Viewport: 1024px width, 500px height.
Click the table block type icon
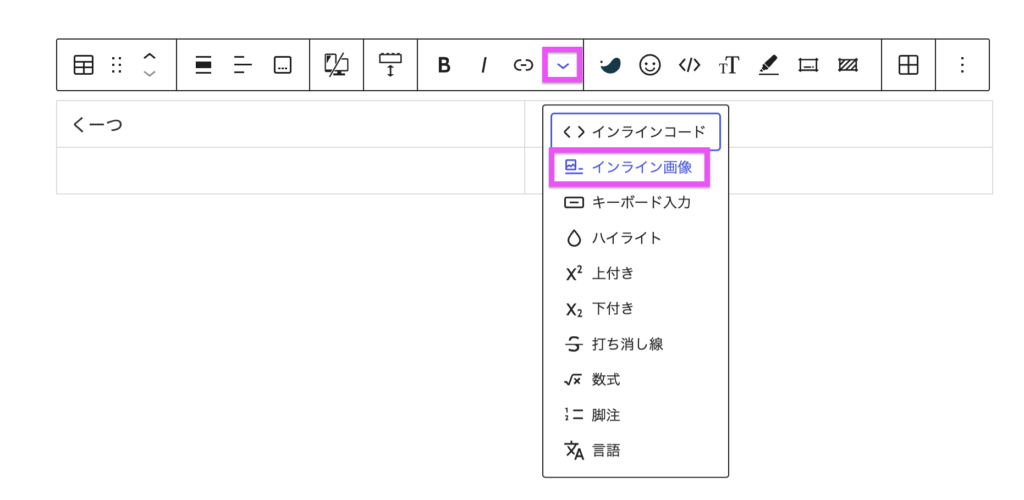(x=84, y=65)
